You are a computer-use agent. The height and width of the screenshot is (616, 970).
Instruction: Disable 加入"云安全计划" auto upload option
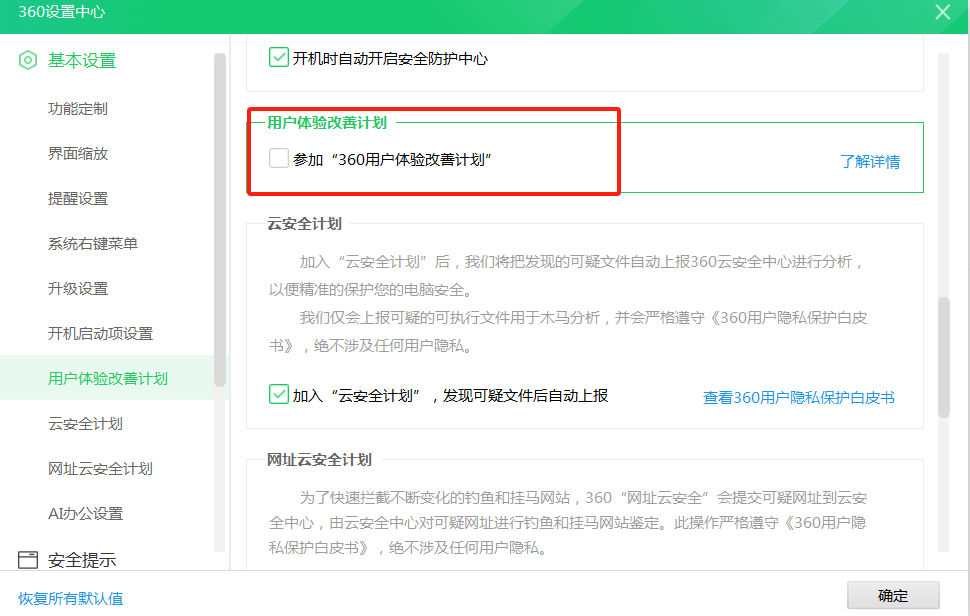coord(278,396)
